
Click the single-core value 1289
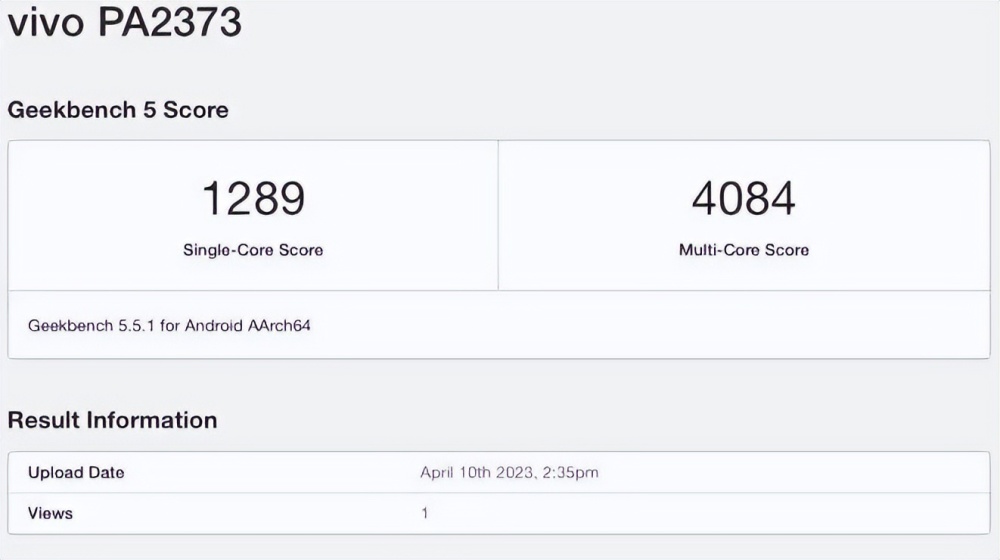click(x=253, y=198)
